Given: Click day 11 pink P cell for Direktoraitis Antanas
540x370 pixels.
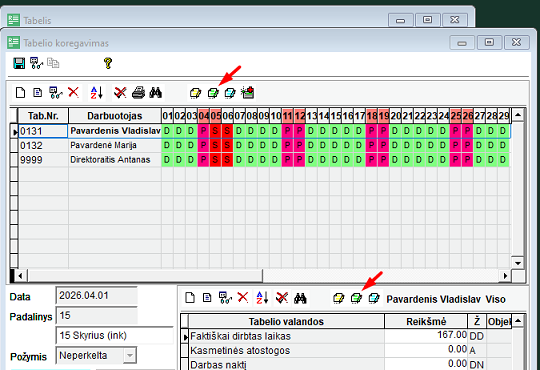Looking at the screenshot, I should 288,160.
